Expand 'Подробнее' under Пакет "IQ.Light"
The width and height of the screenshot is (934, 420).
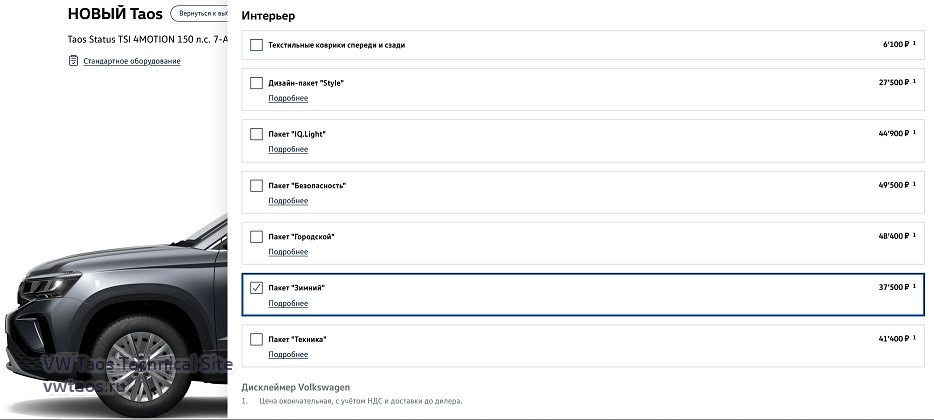coord(288,149)
